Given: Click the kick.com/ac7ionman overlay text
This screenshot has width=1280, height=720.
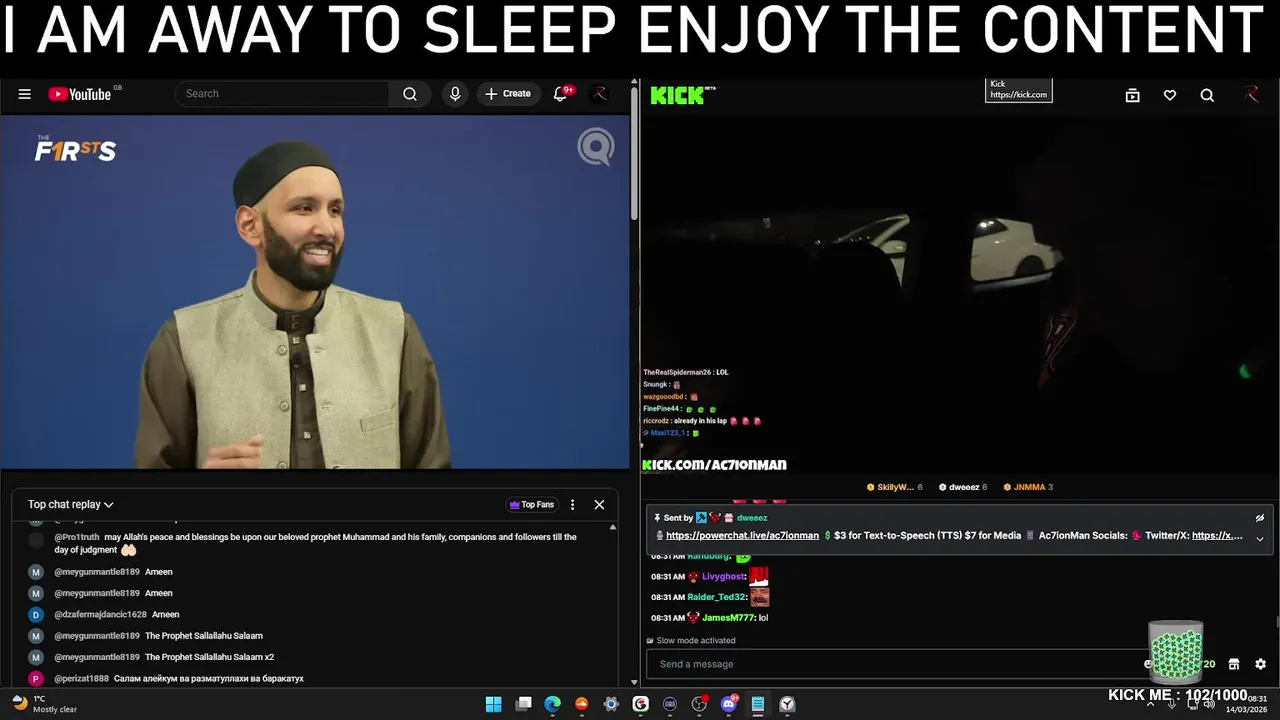Looking at the screenshot, I should 714,465.
